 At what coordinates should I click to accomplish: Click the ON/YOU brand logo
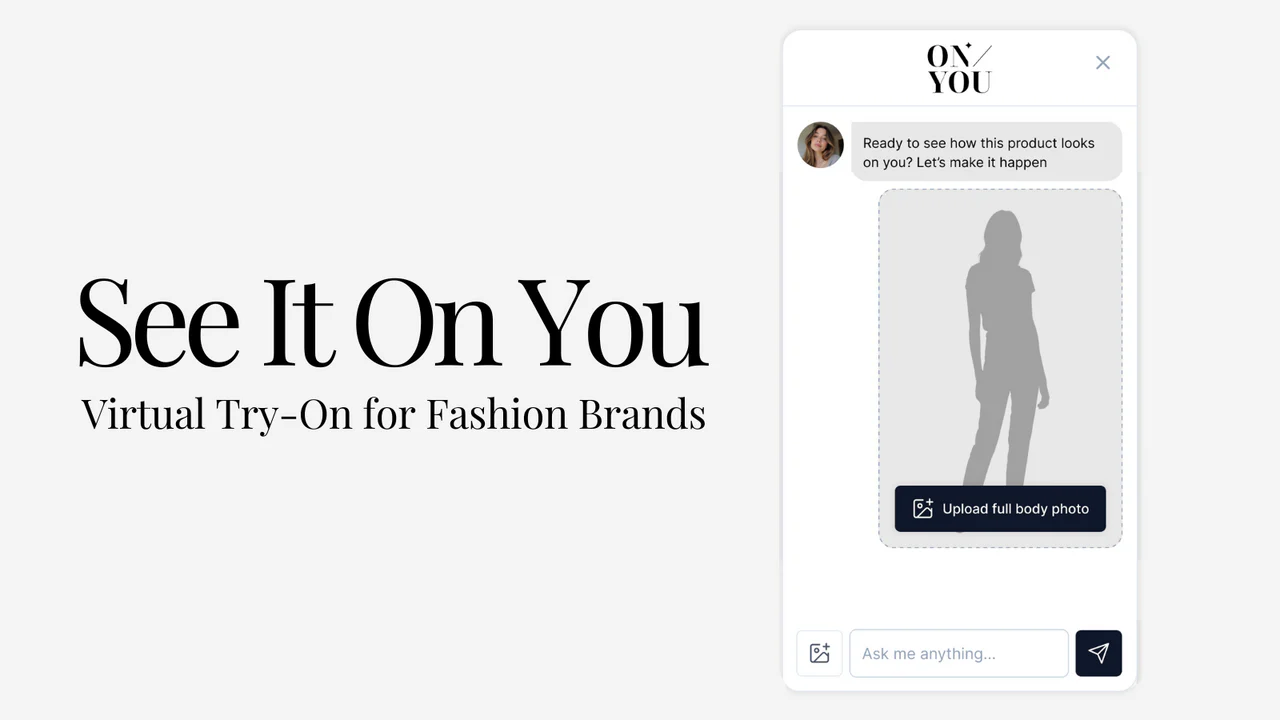959,70
